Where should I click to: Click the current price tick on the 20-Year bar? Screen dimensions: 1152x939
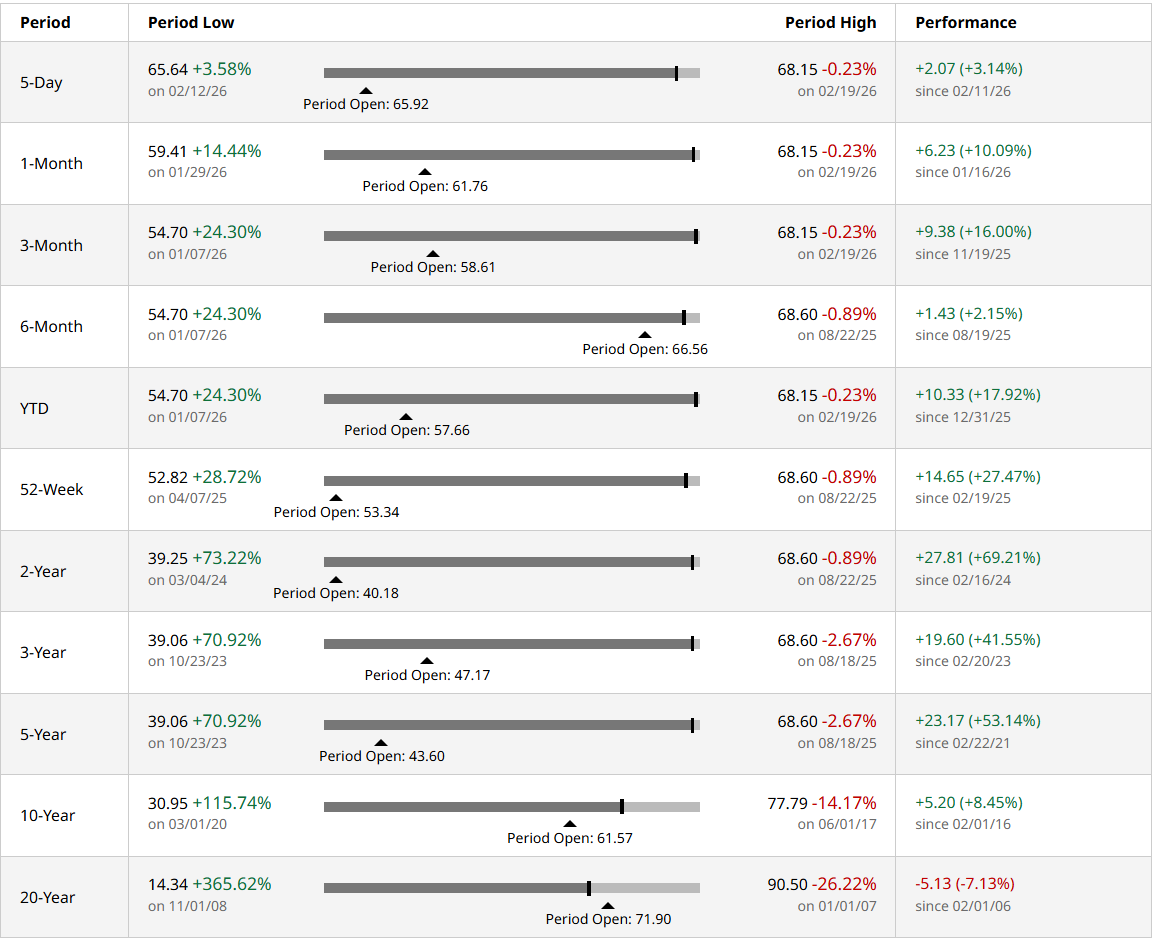pos(589,888)
